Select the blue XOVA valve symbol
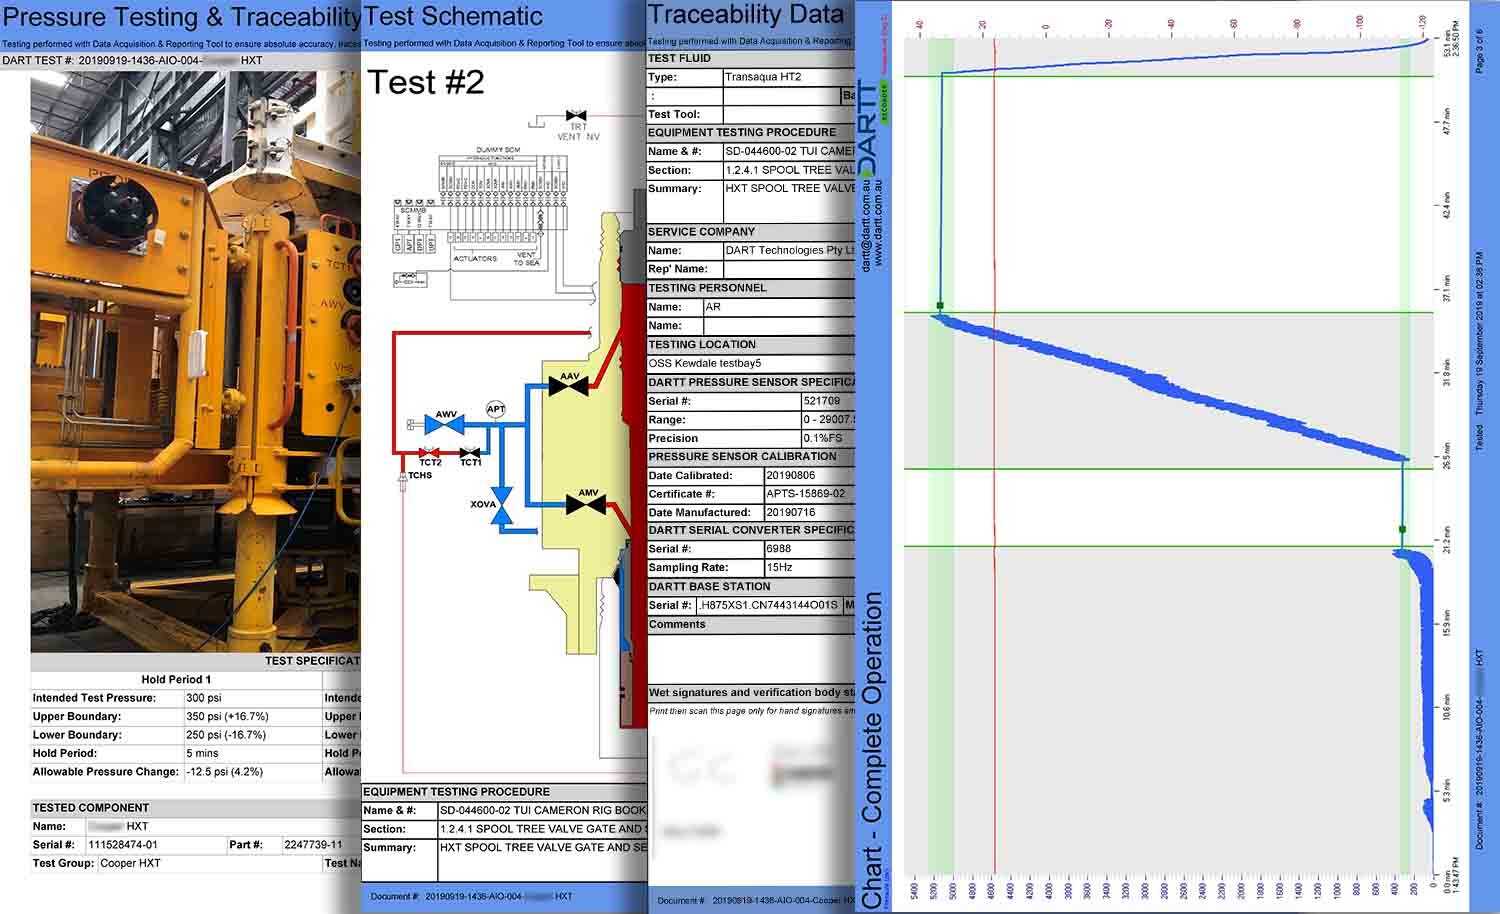The width and height of the screenshot is (1500, 914). pos(504,505)
